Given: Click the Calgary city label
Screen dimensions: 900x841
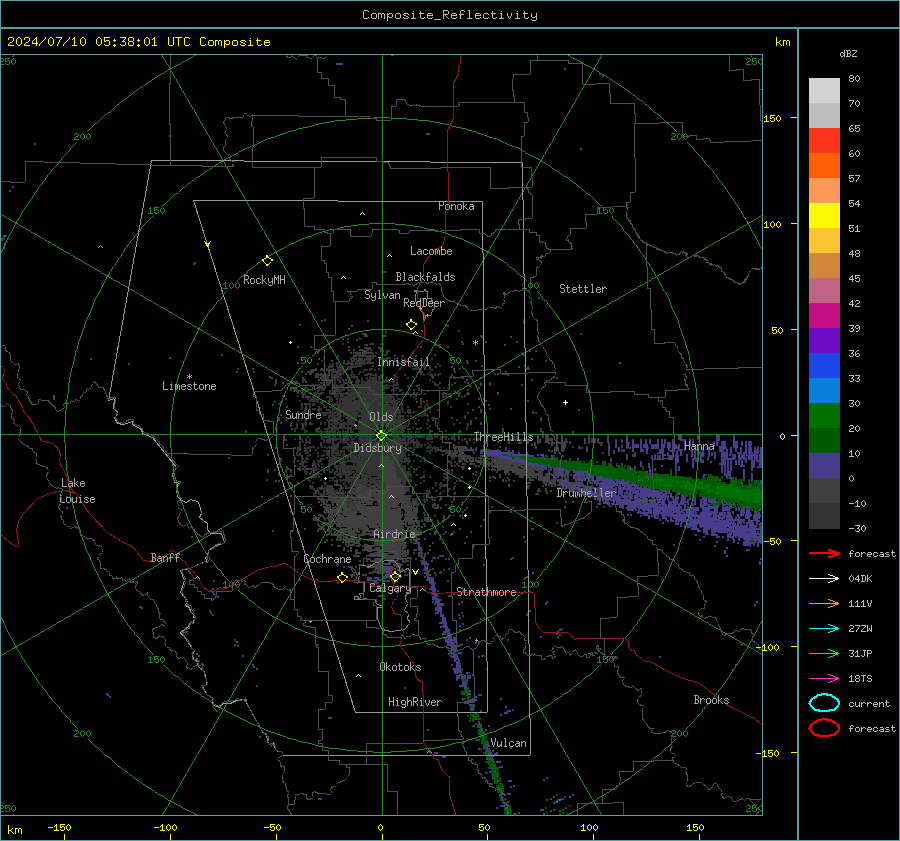Looking at the screenshot, I should click(390, 588).
